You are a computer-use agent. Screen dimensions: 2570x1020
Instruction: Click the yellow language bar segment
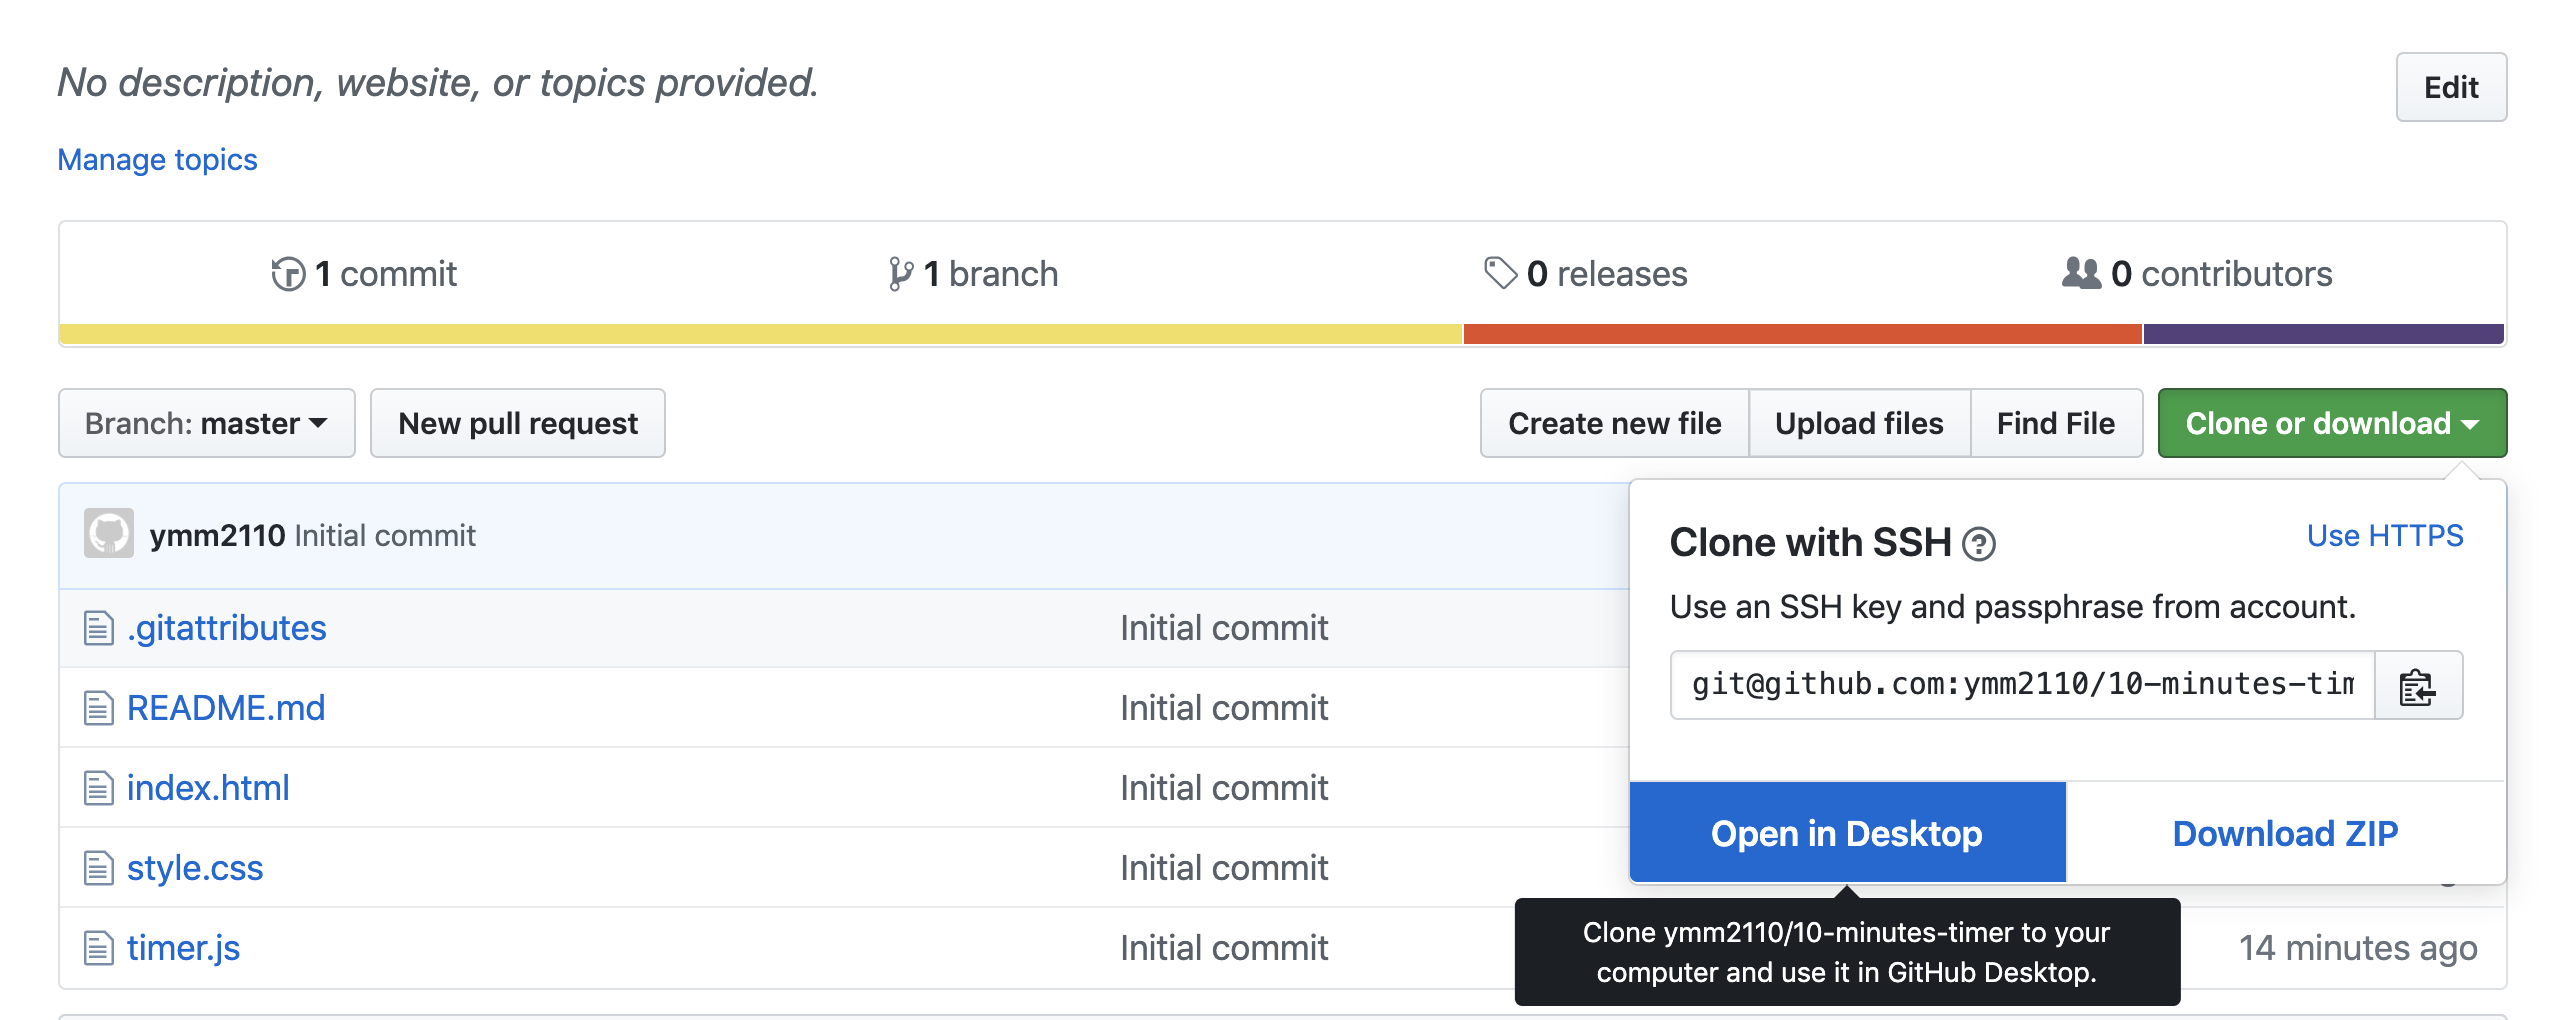tap(761, 334)
